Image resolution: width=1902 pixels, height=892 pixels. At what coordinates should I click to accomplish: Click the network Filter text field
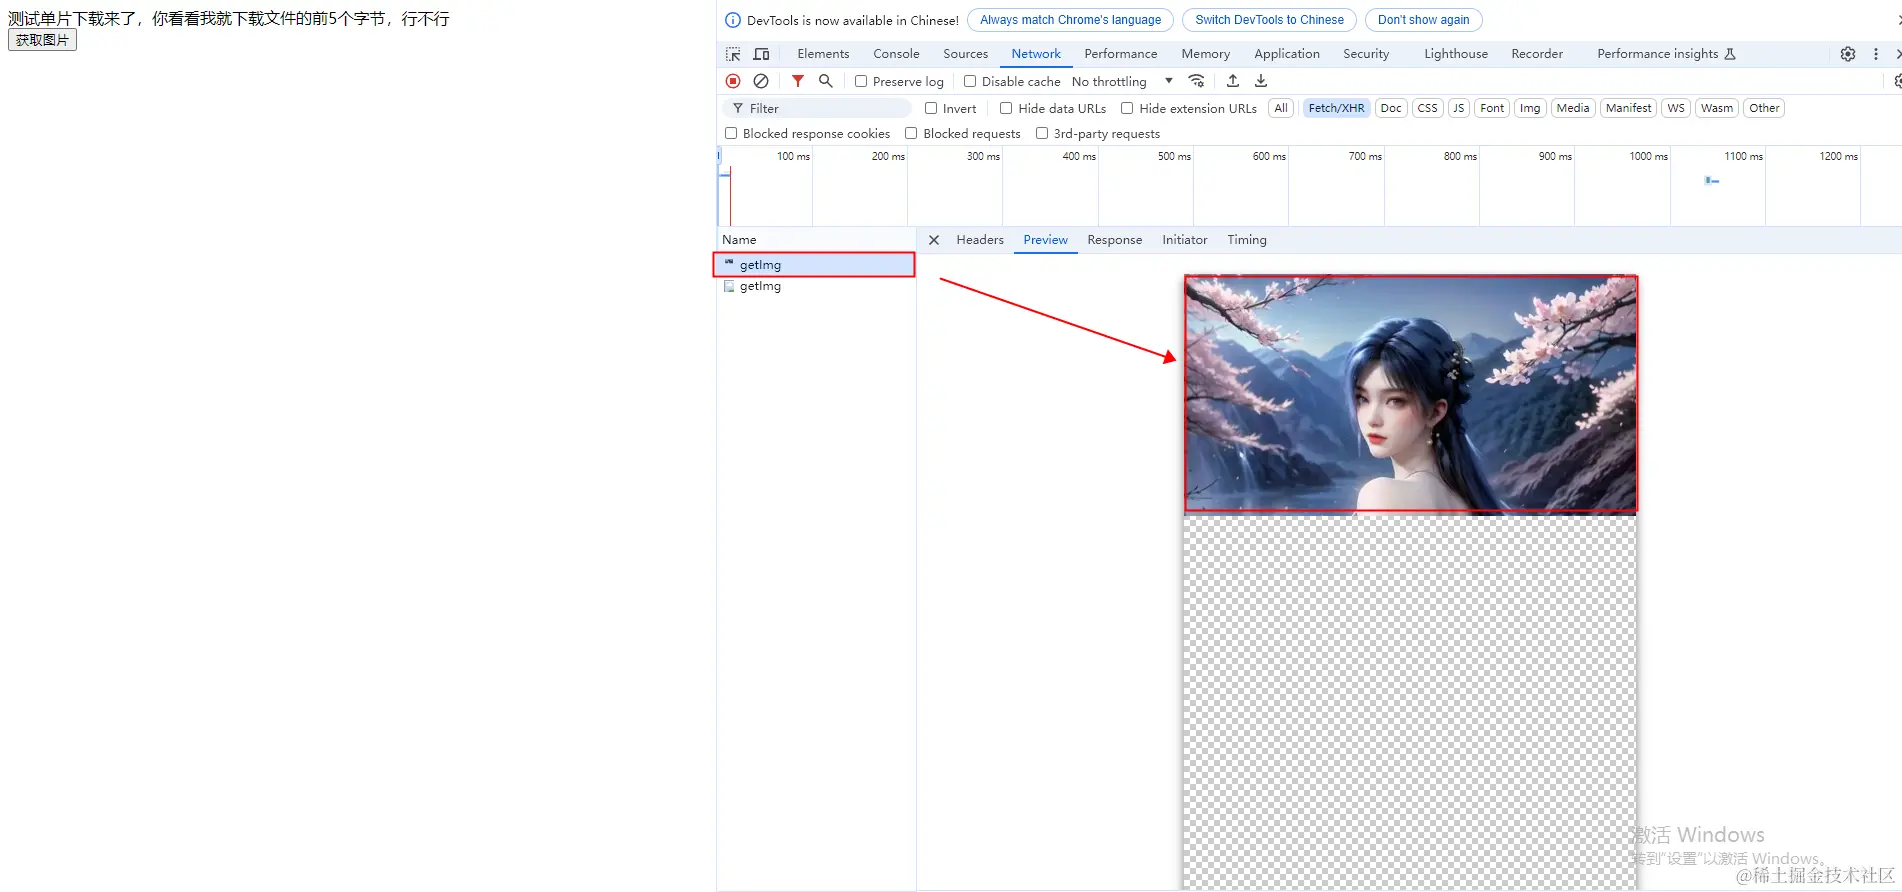pyautogui.click(x=817, y=108)
